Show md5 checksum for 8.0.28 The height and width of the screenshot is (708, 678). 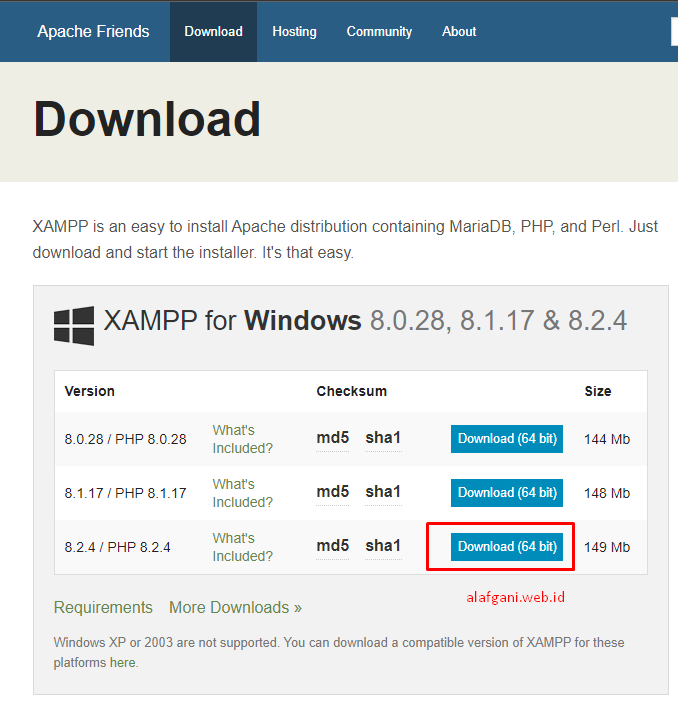coord(333,438)
